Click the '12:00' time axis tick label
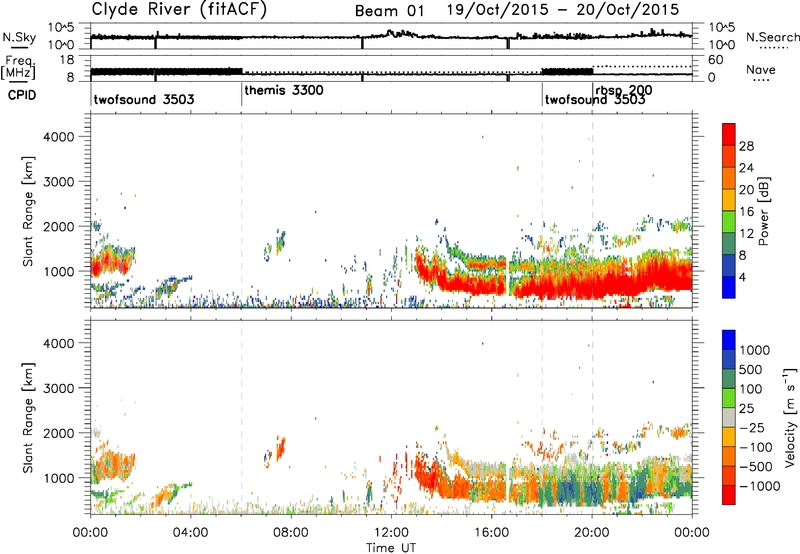The width and height of the screenshot is (800, 554). point(391,533)
